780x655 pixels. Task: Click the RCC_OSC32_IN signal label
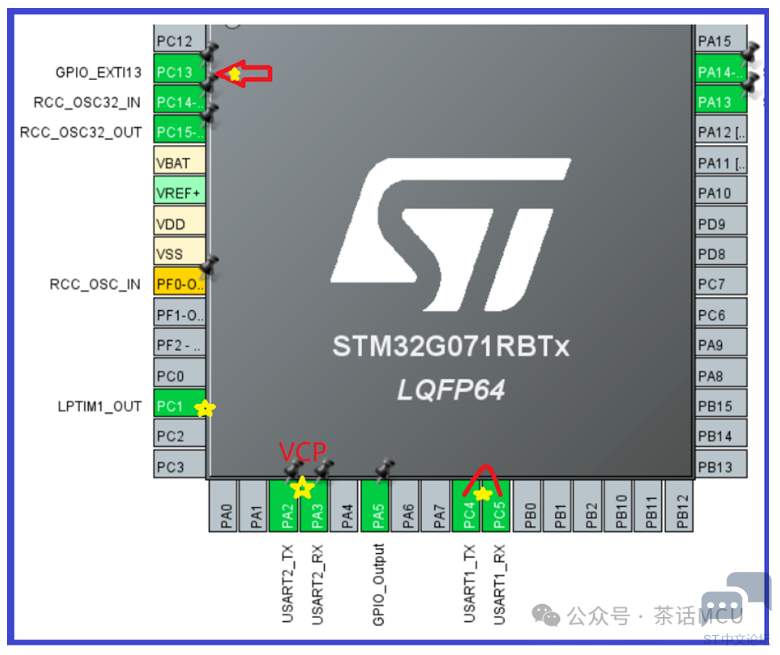click(87, 102)
